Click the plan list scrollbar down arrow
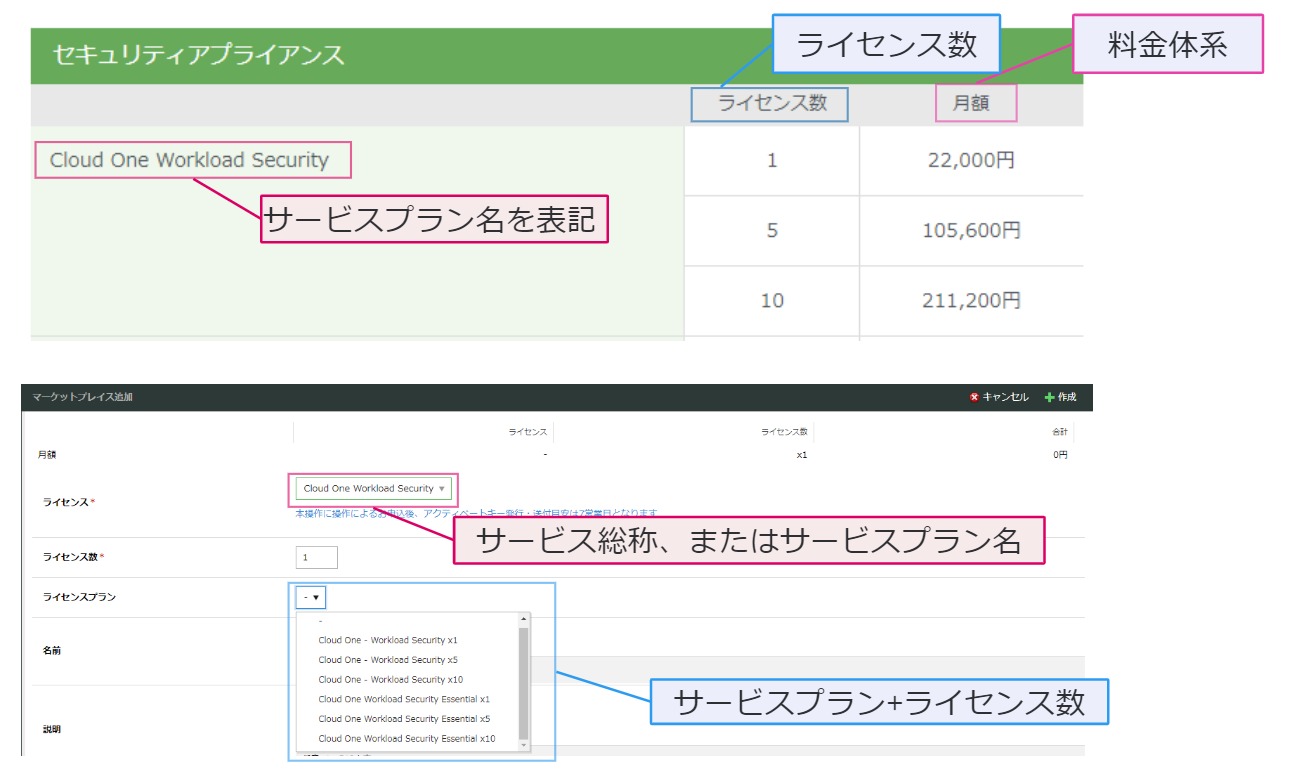Image resolution: width=1291 pixels, height=774 pixels. pos(523,745)
